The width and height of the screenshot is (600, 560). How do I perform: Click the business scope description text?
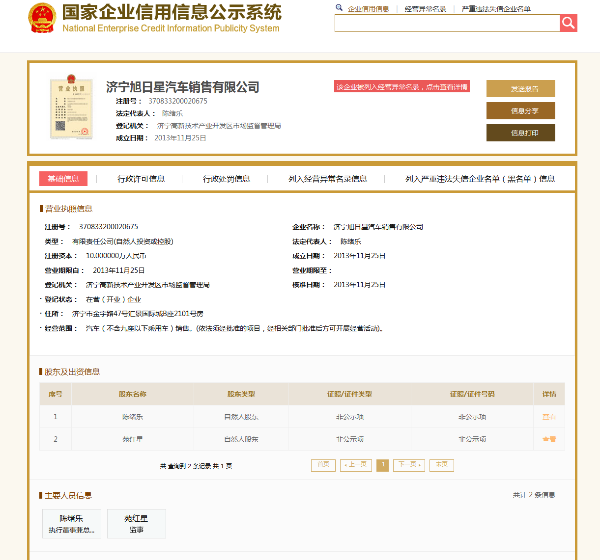pos(234,328)
